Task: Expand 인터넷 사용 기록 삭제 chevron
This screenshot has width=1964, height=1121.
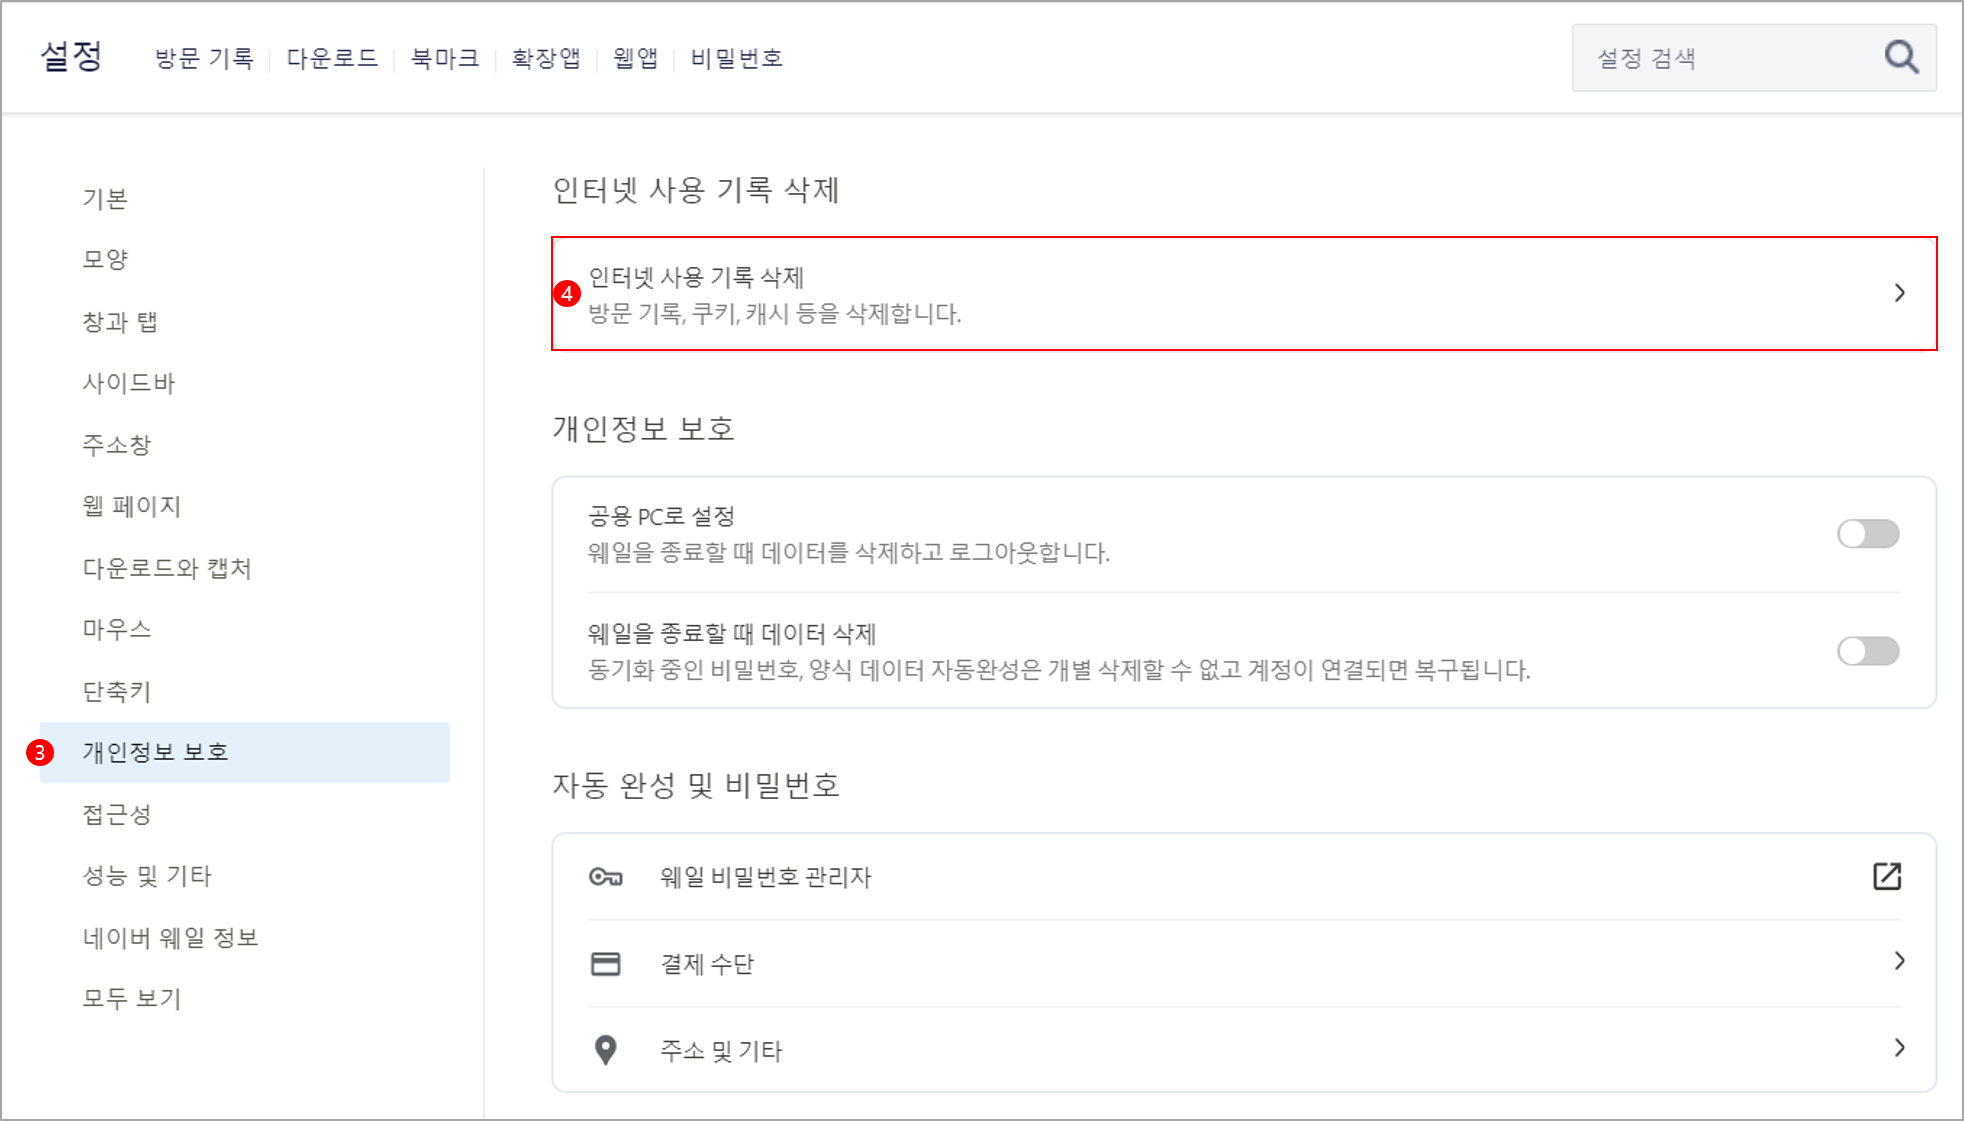Action: click(1899, 293)
